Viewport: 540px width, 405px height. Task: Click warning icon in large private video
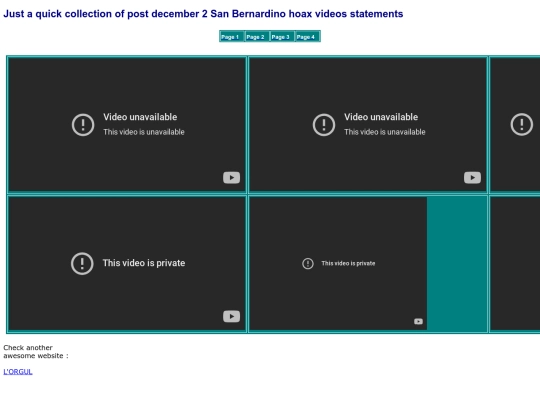click(x=82, y=263)
